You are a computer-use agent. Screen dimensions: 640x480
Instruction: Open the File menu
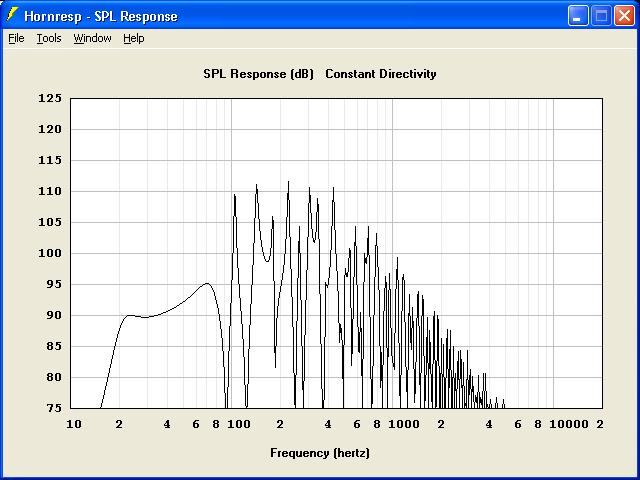16,38
